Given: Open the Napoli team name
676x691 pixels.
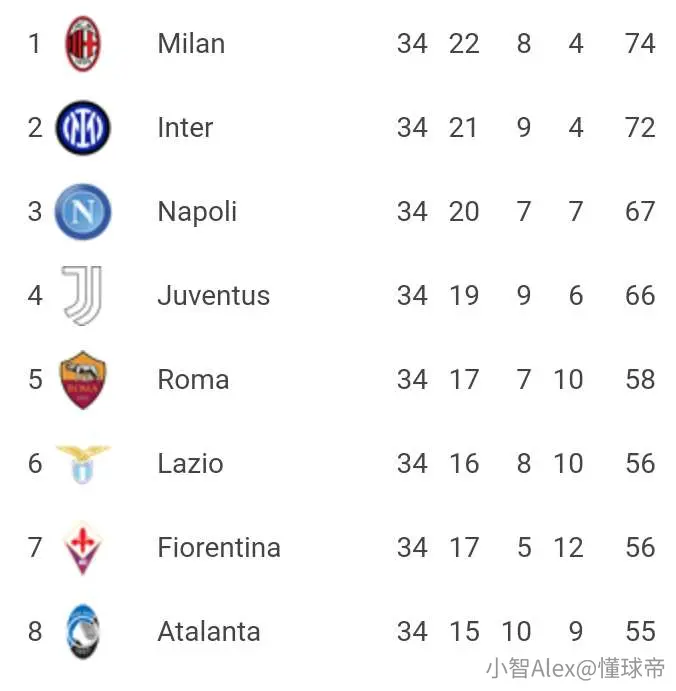Looking at the screenshot, I should [197, 212].
